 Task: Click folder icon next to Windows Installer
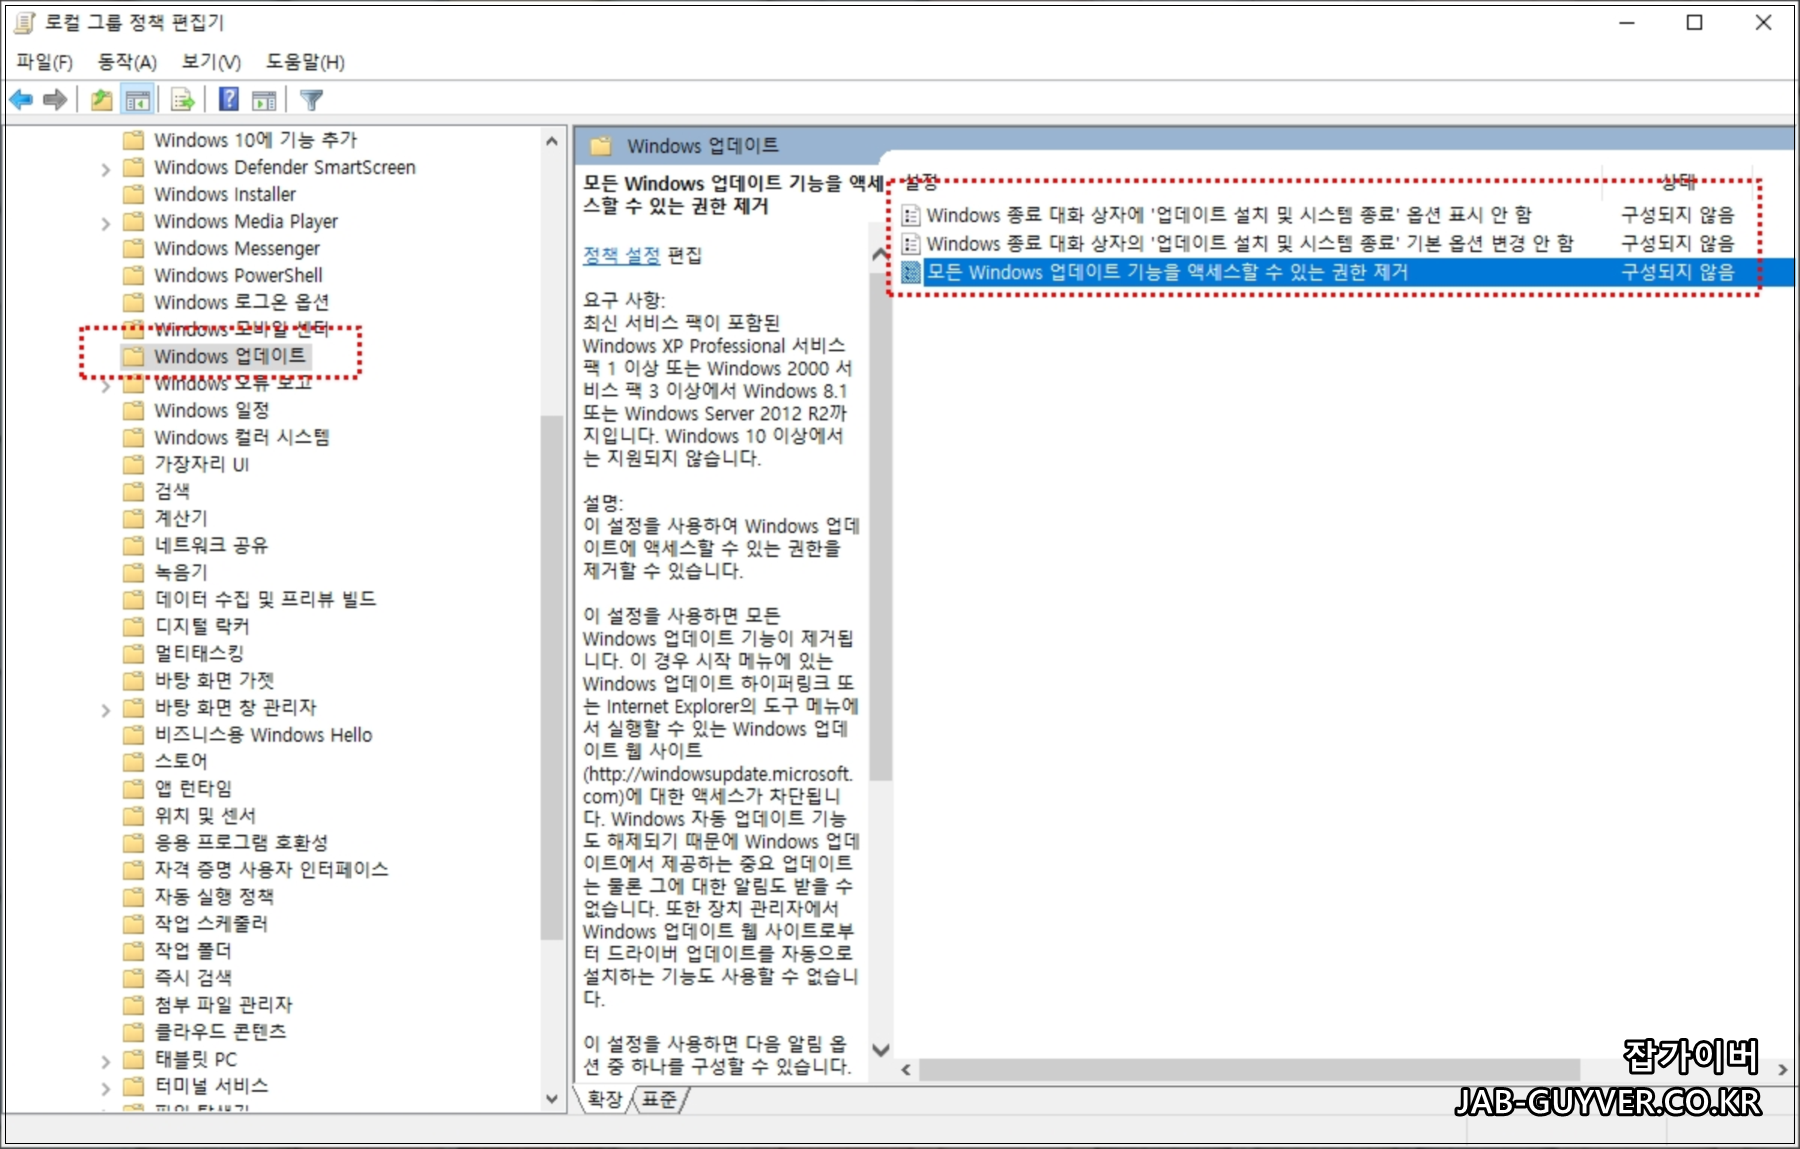click(133, 194)
